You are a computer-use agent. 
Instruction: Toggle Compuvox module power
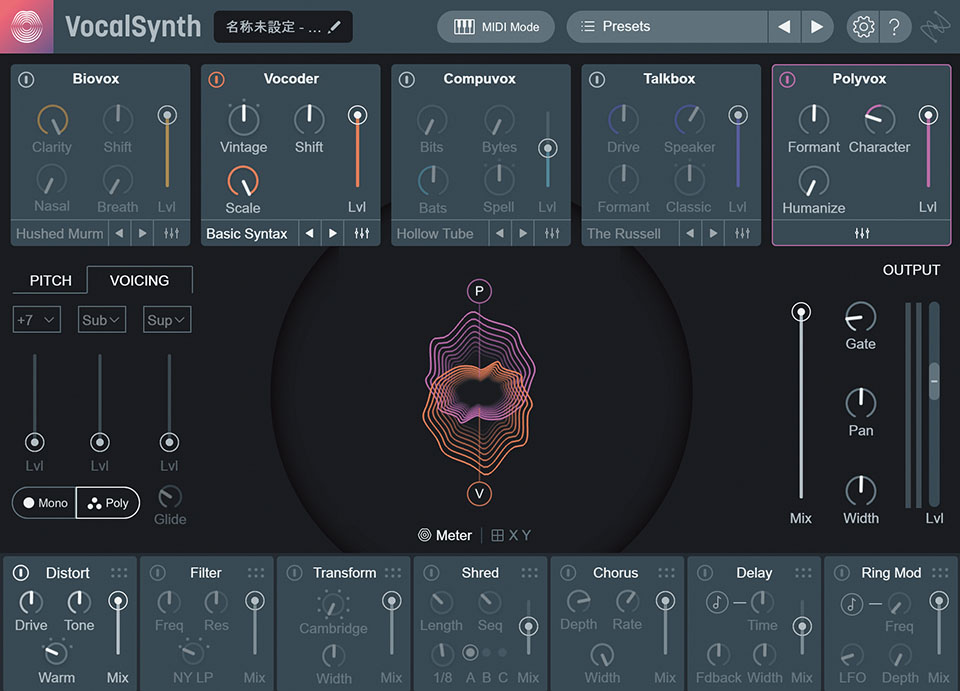pyautogui.click(x=407, y=79)
